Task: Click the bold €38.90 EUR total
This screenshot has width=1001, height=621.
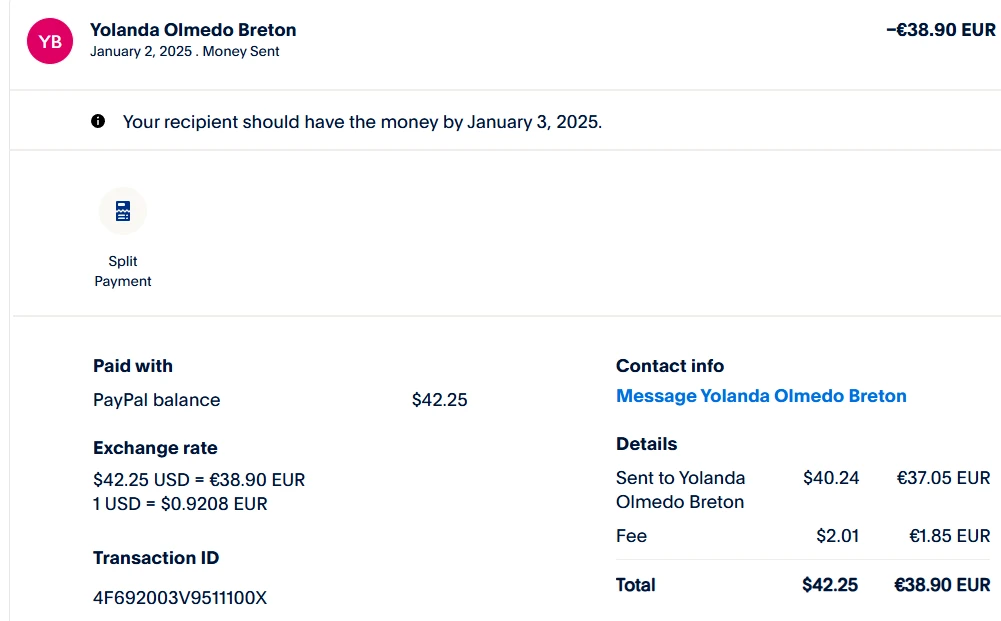Action: [942, 585]
